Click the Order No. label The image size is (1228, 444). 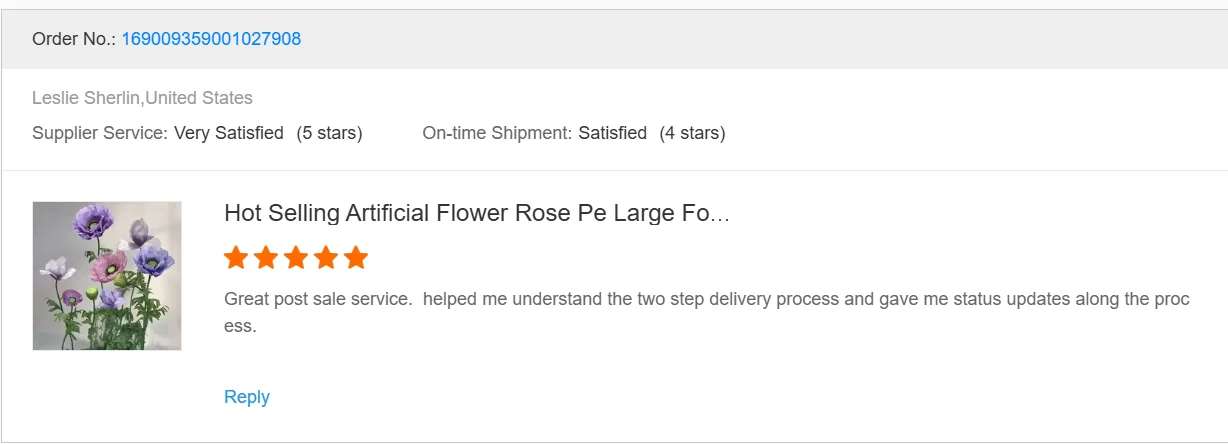74,39
